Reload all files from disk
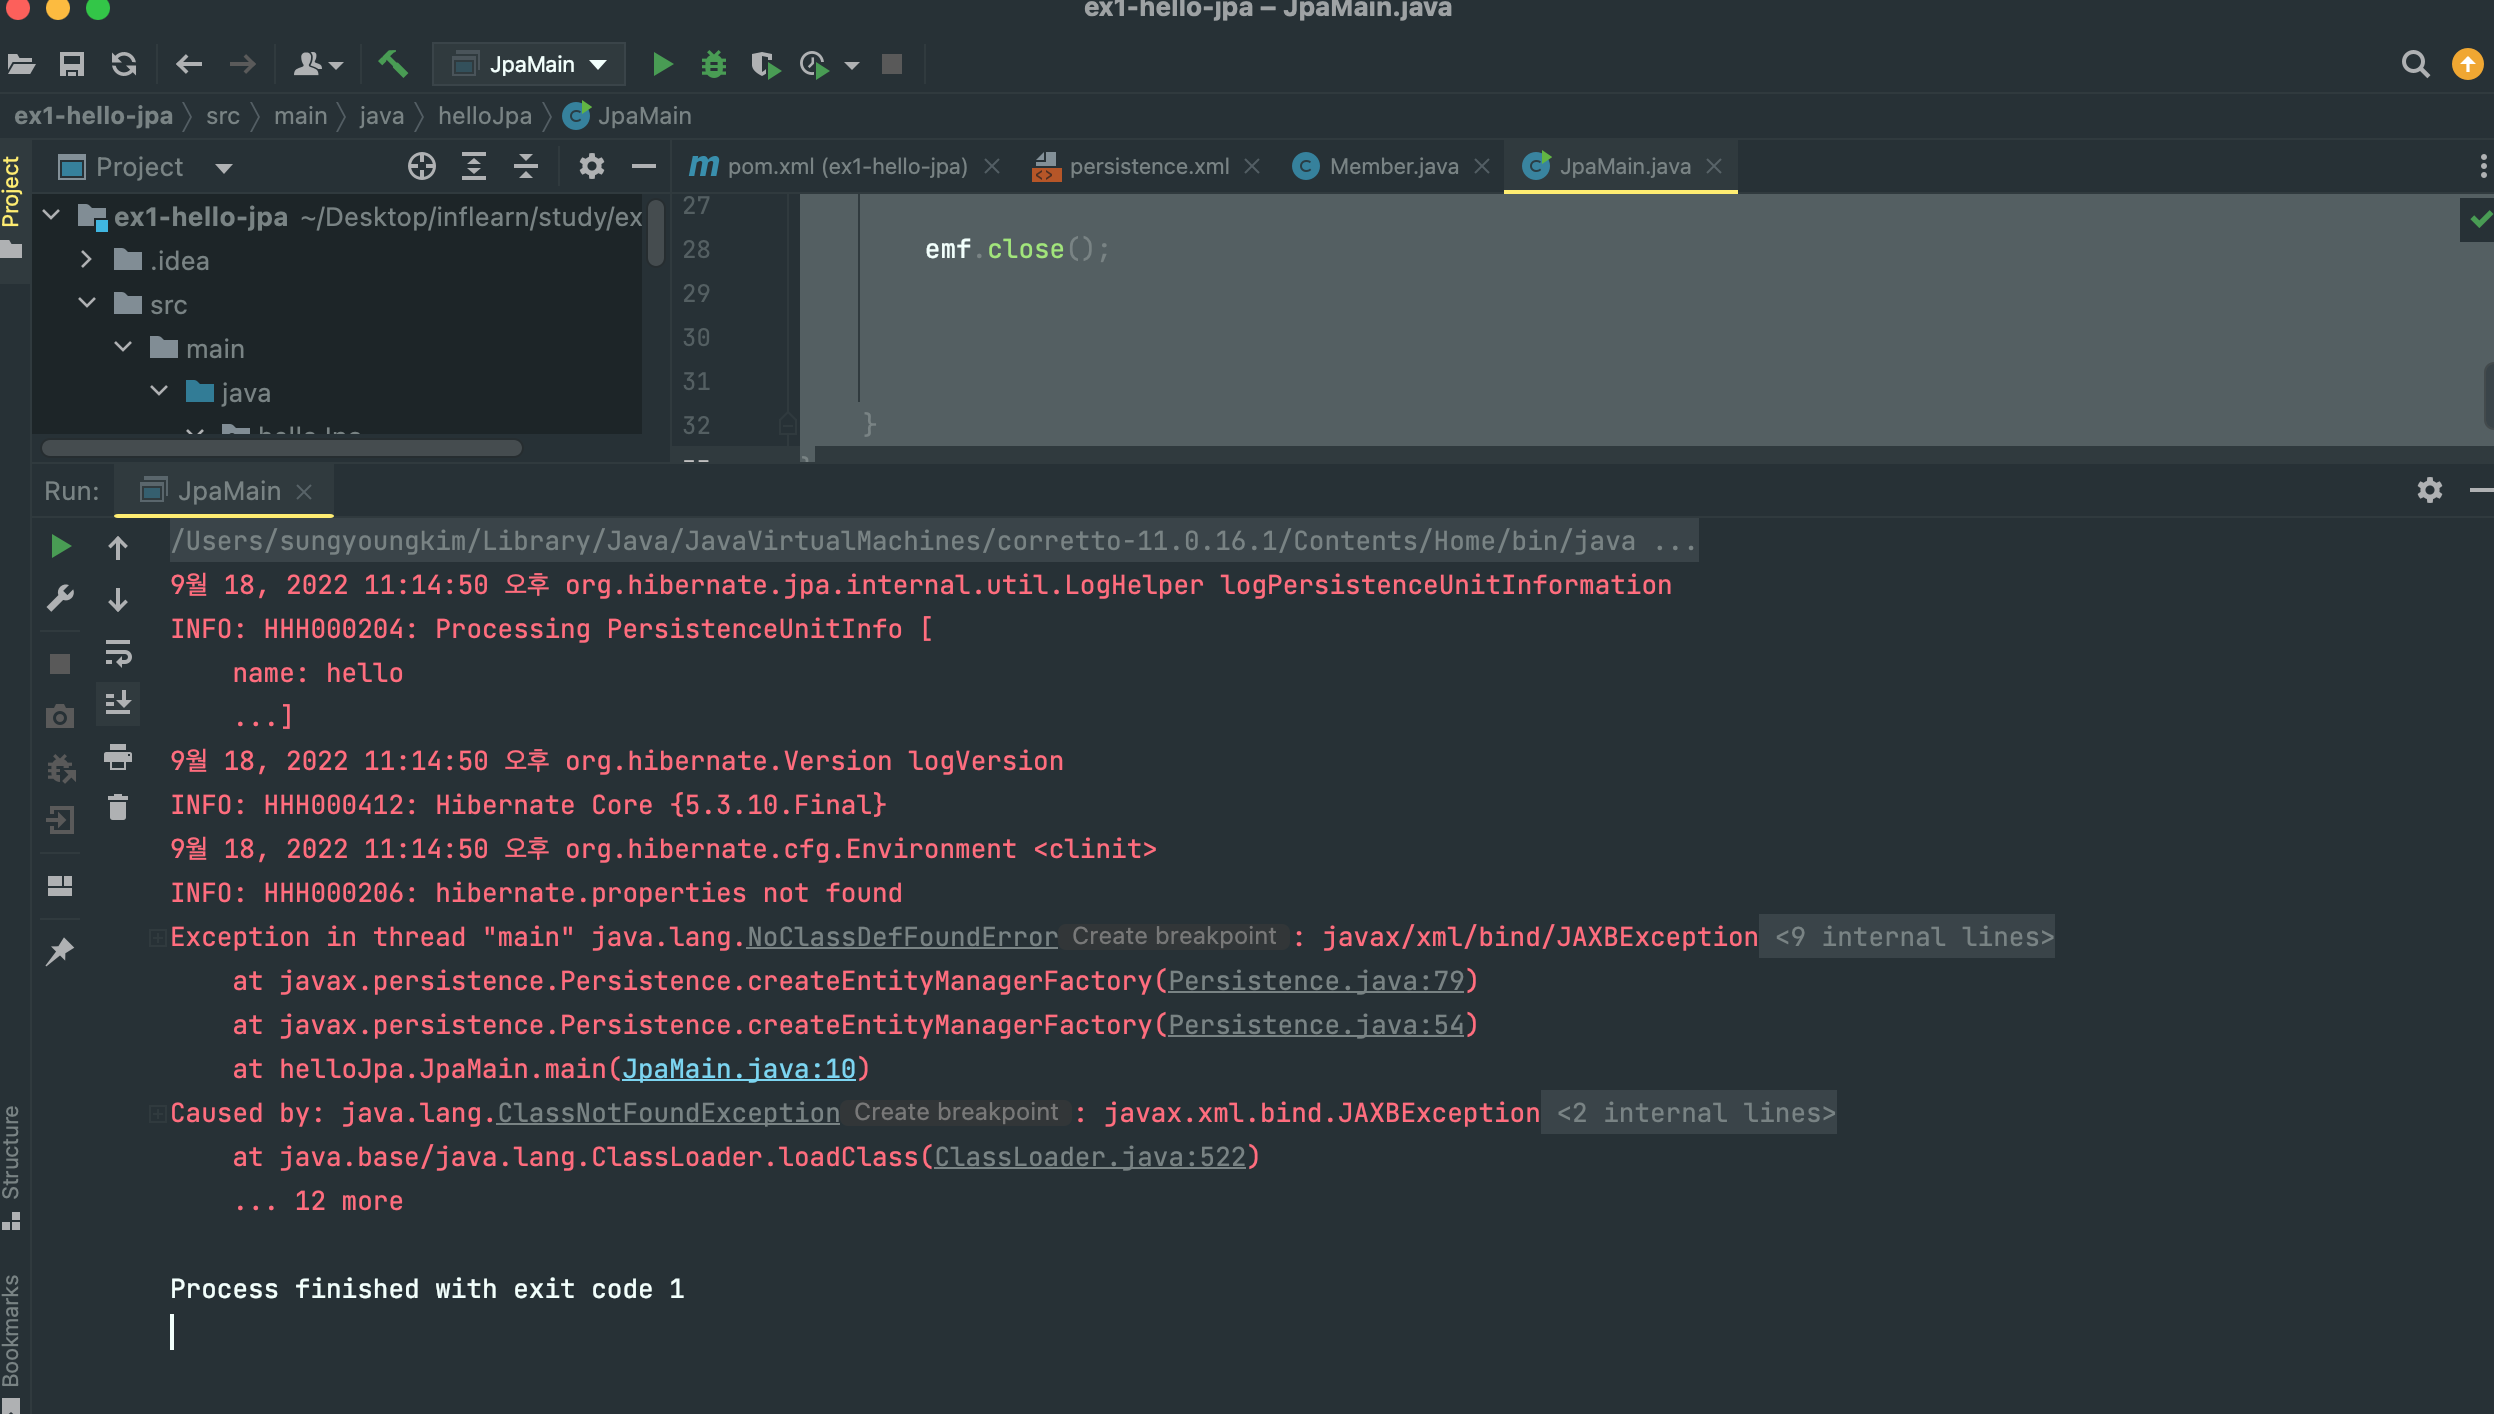Screen dimensions: 2494x1414 point(124,65)
